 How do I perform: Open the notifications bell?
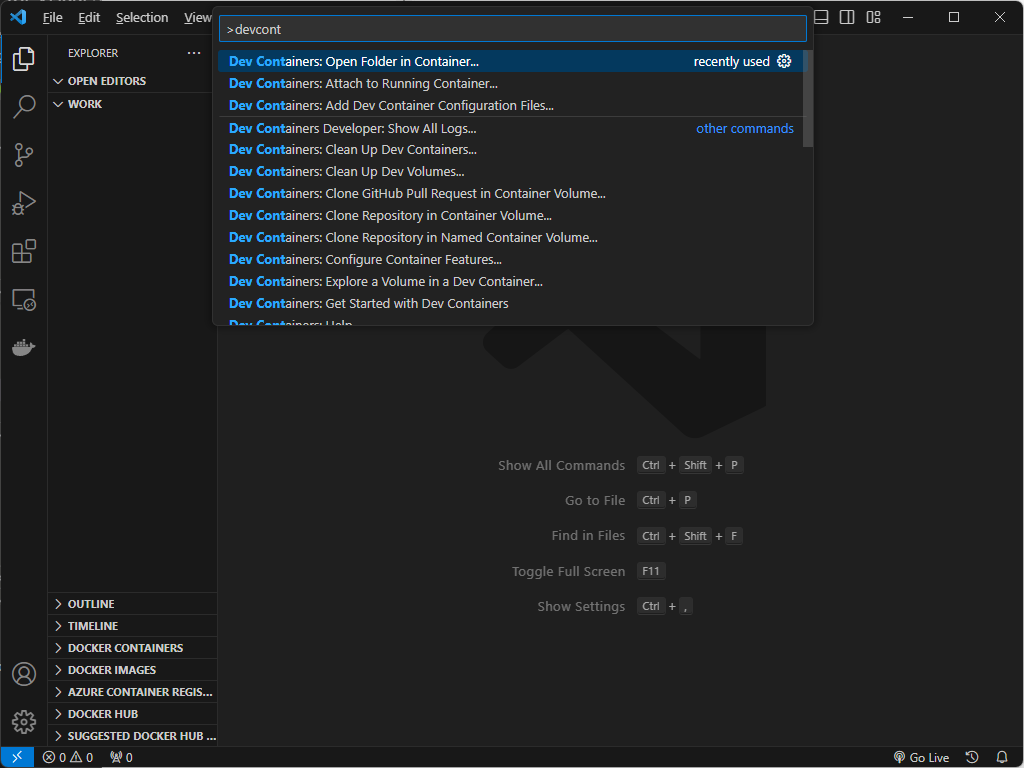[1002, 758]
